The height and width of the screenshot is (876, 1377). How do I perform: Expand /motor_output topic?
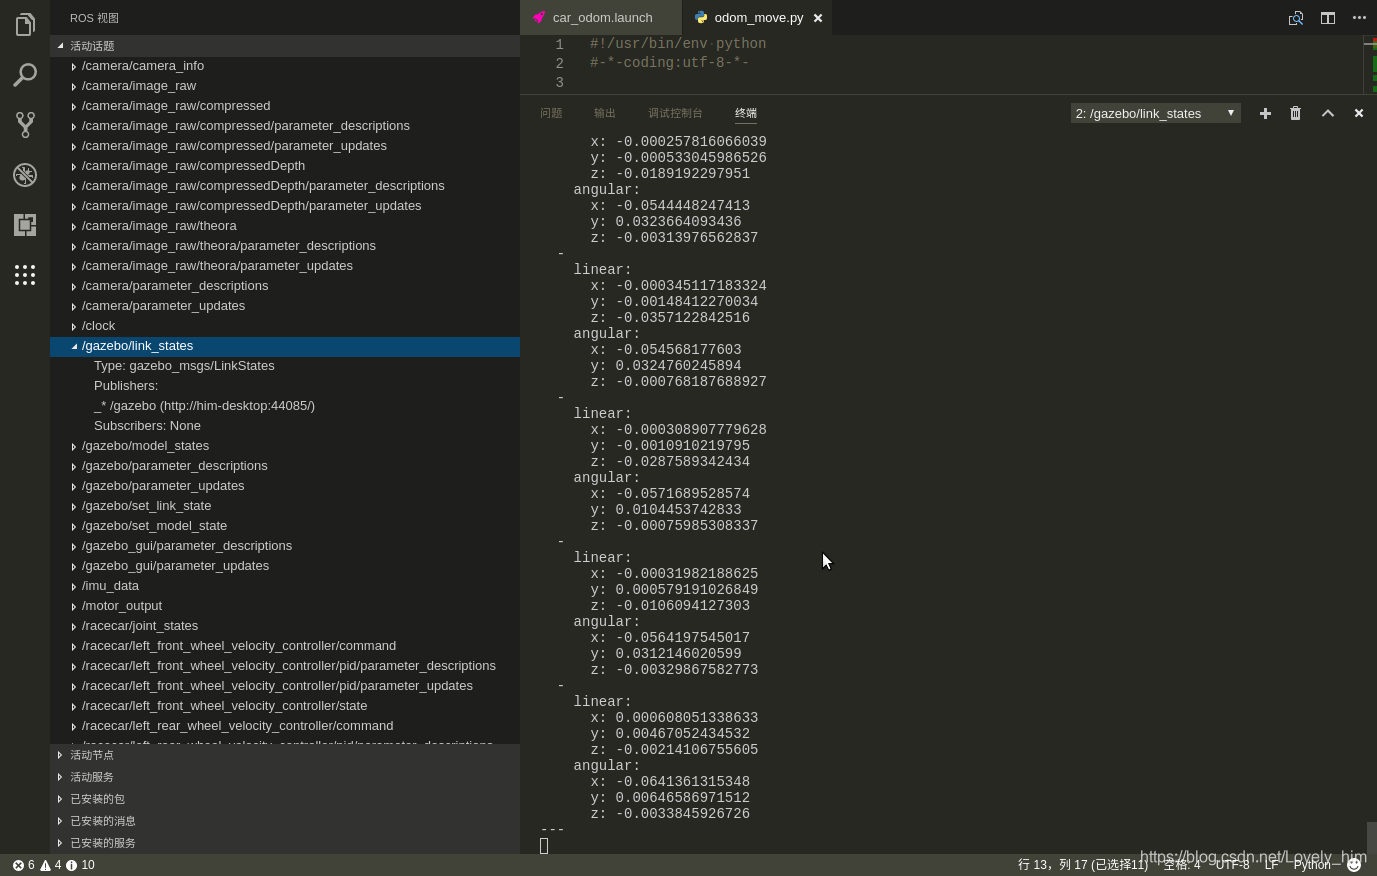tap(74, 606)
